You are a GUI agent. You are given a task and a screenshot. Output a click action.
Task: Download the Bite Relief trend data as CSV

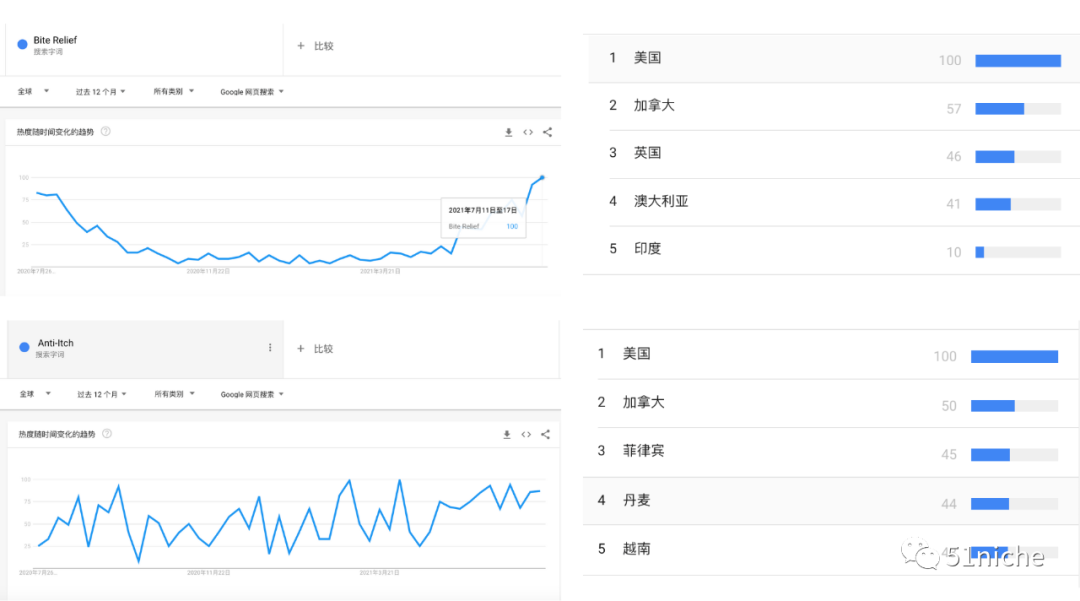click(508, 131)
